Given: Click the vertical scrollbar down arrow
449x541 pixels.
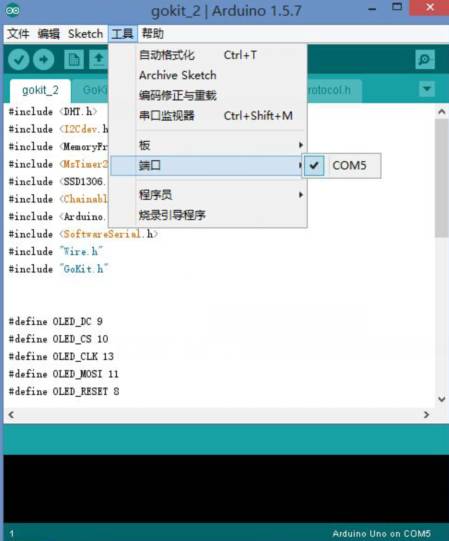Looking at the screenshot, I should (442, 399).
